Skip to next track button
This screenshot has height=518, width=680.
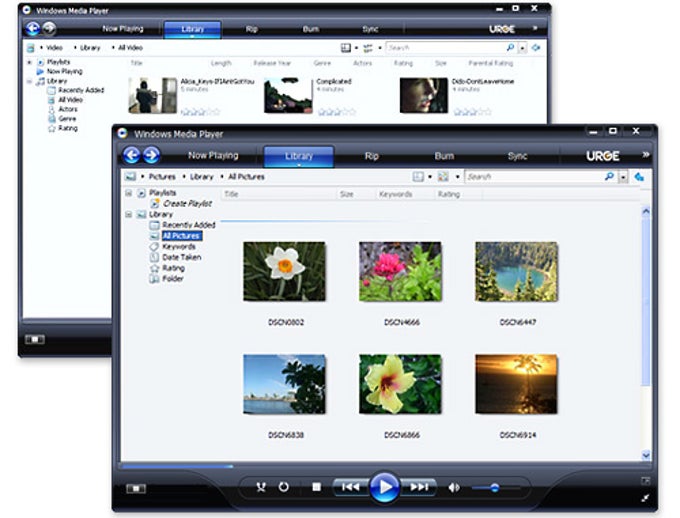418,487
